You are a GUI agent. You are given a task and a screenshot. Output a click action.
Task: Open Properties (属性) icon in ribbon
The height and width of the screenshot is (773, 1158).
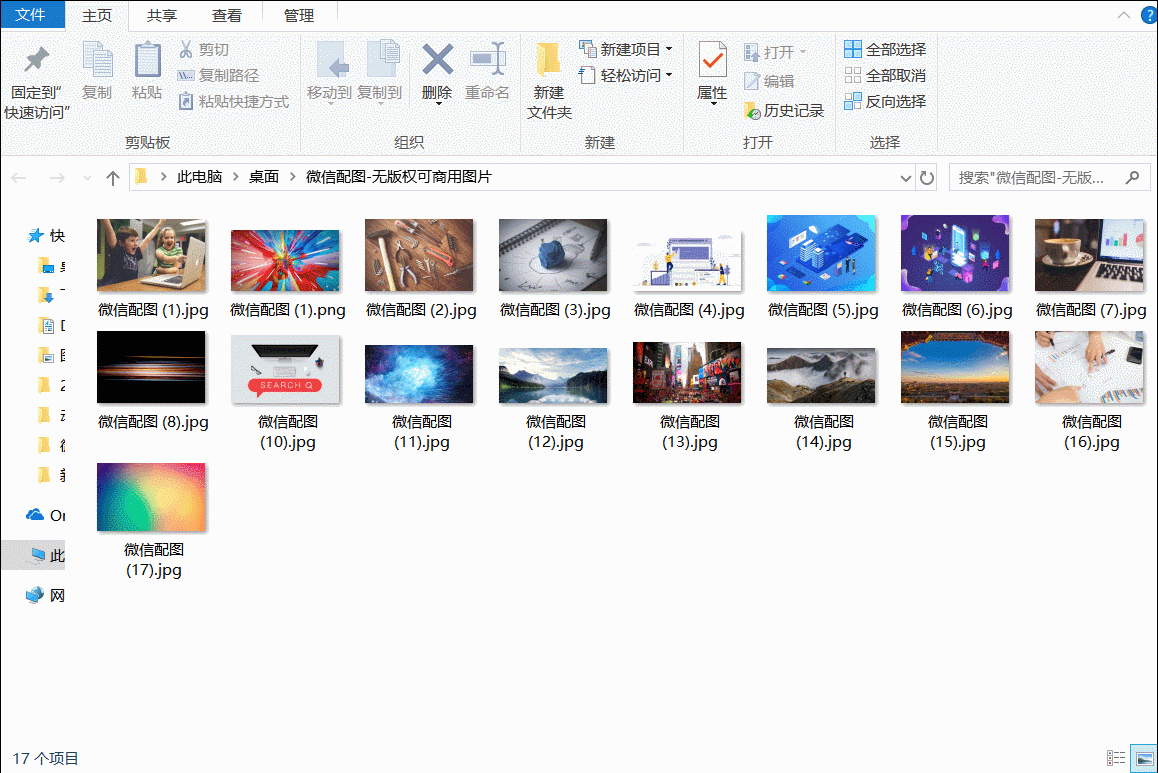coord(712,71)
